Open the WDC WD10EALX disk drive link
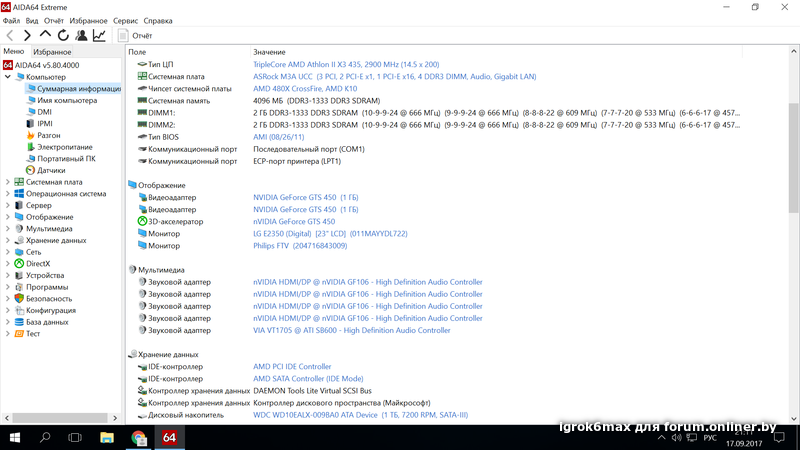The image size is (800, 450). click(x=360, y=415)
